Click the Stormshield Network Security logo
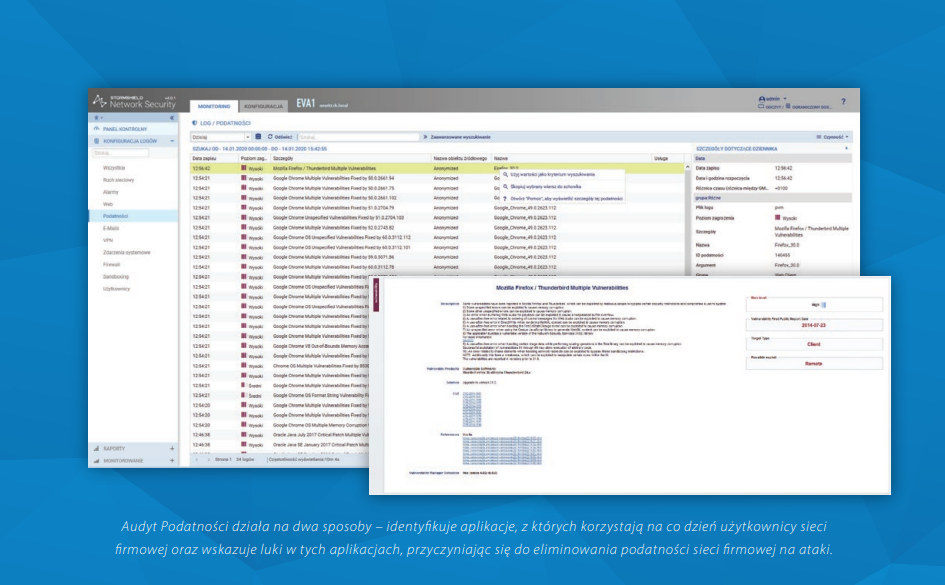Screen dimensions: 945x585 (130, 101)
